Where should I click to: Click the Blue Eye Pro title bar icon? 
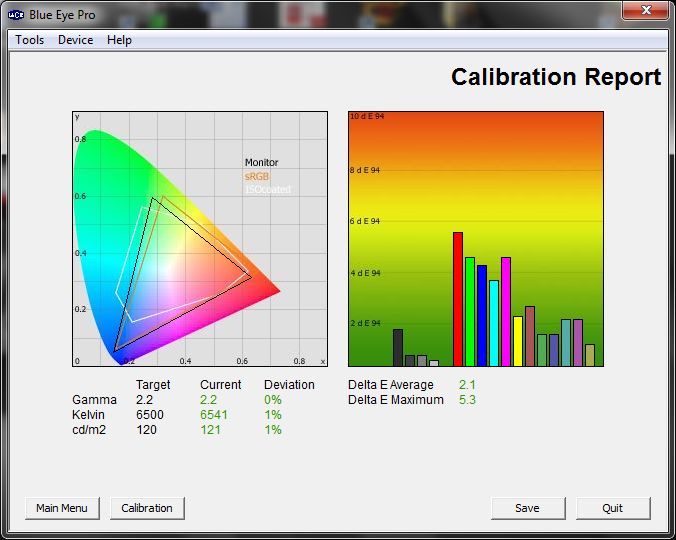tap(17, 12)
